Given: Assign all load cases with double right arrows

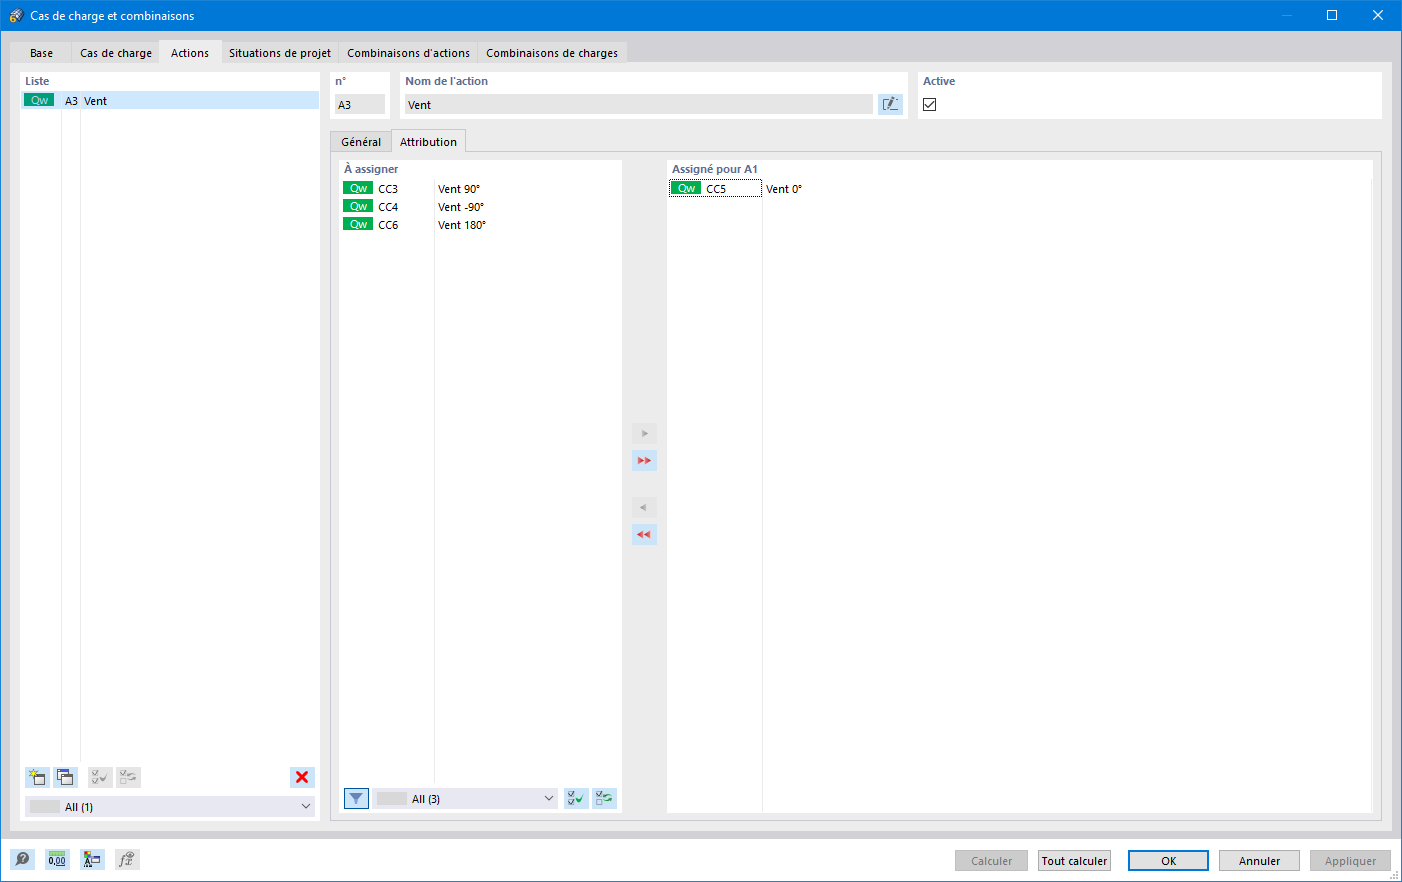Looking at the screenshot, I should pyautogui.click(x=644, y=460).
